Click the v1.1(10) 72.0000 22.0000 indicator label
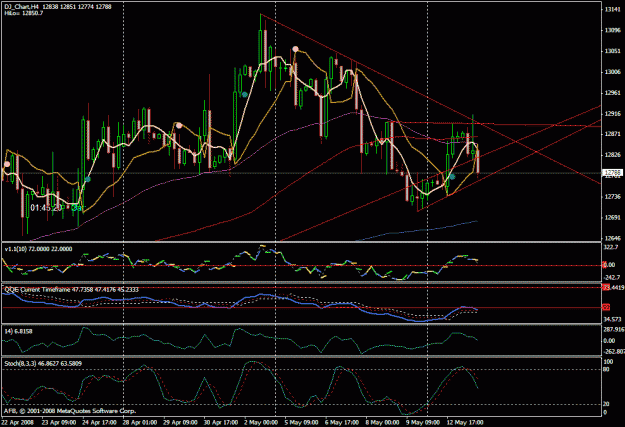The image size is (625, 427). (39, 249)
